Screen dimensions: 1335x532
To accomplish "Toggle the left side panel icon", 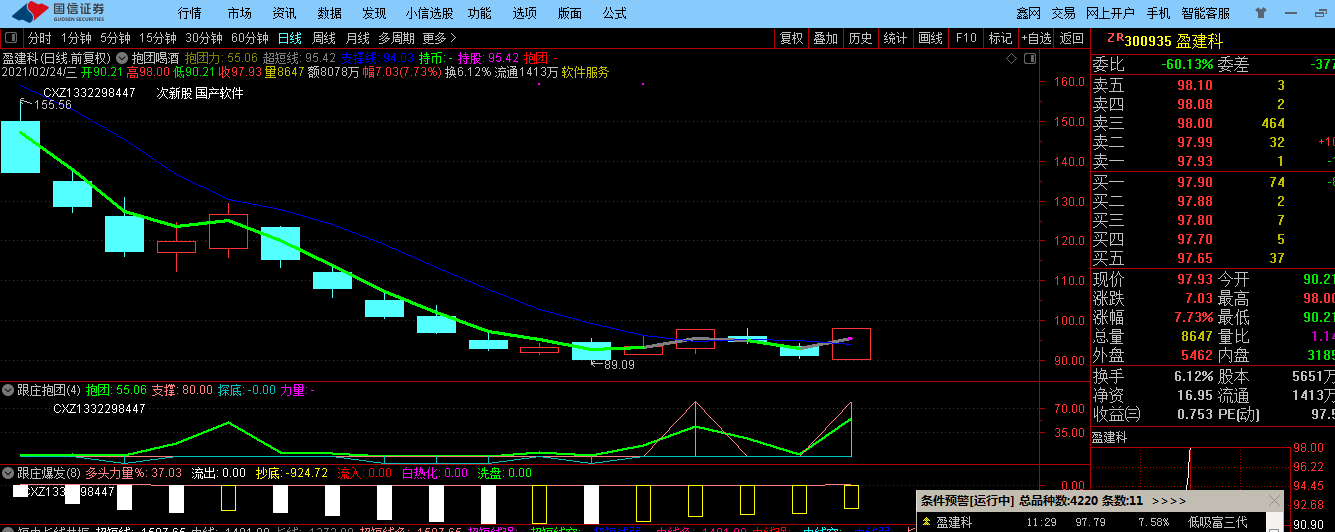I will tap(10, 38).
